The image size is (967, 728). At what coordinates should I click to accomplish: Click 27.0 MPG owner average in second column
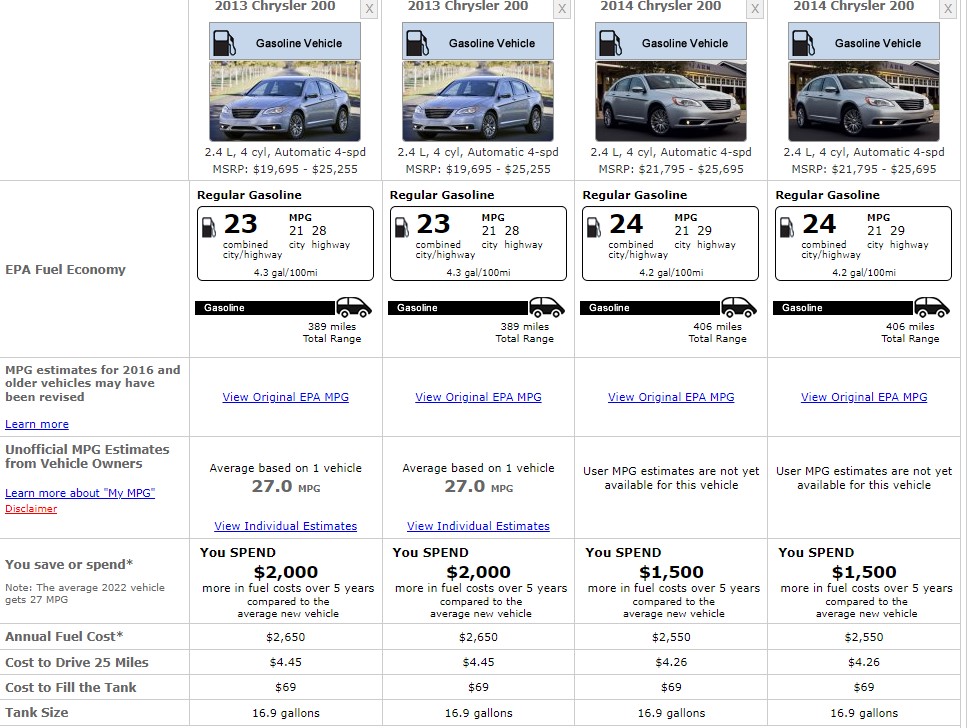(479, 487)
